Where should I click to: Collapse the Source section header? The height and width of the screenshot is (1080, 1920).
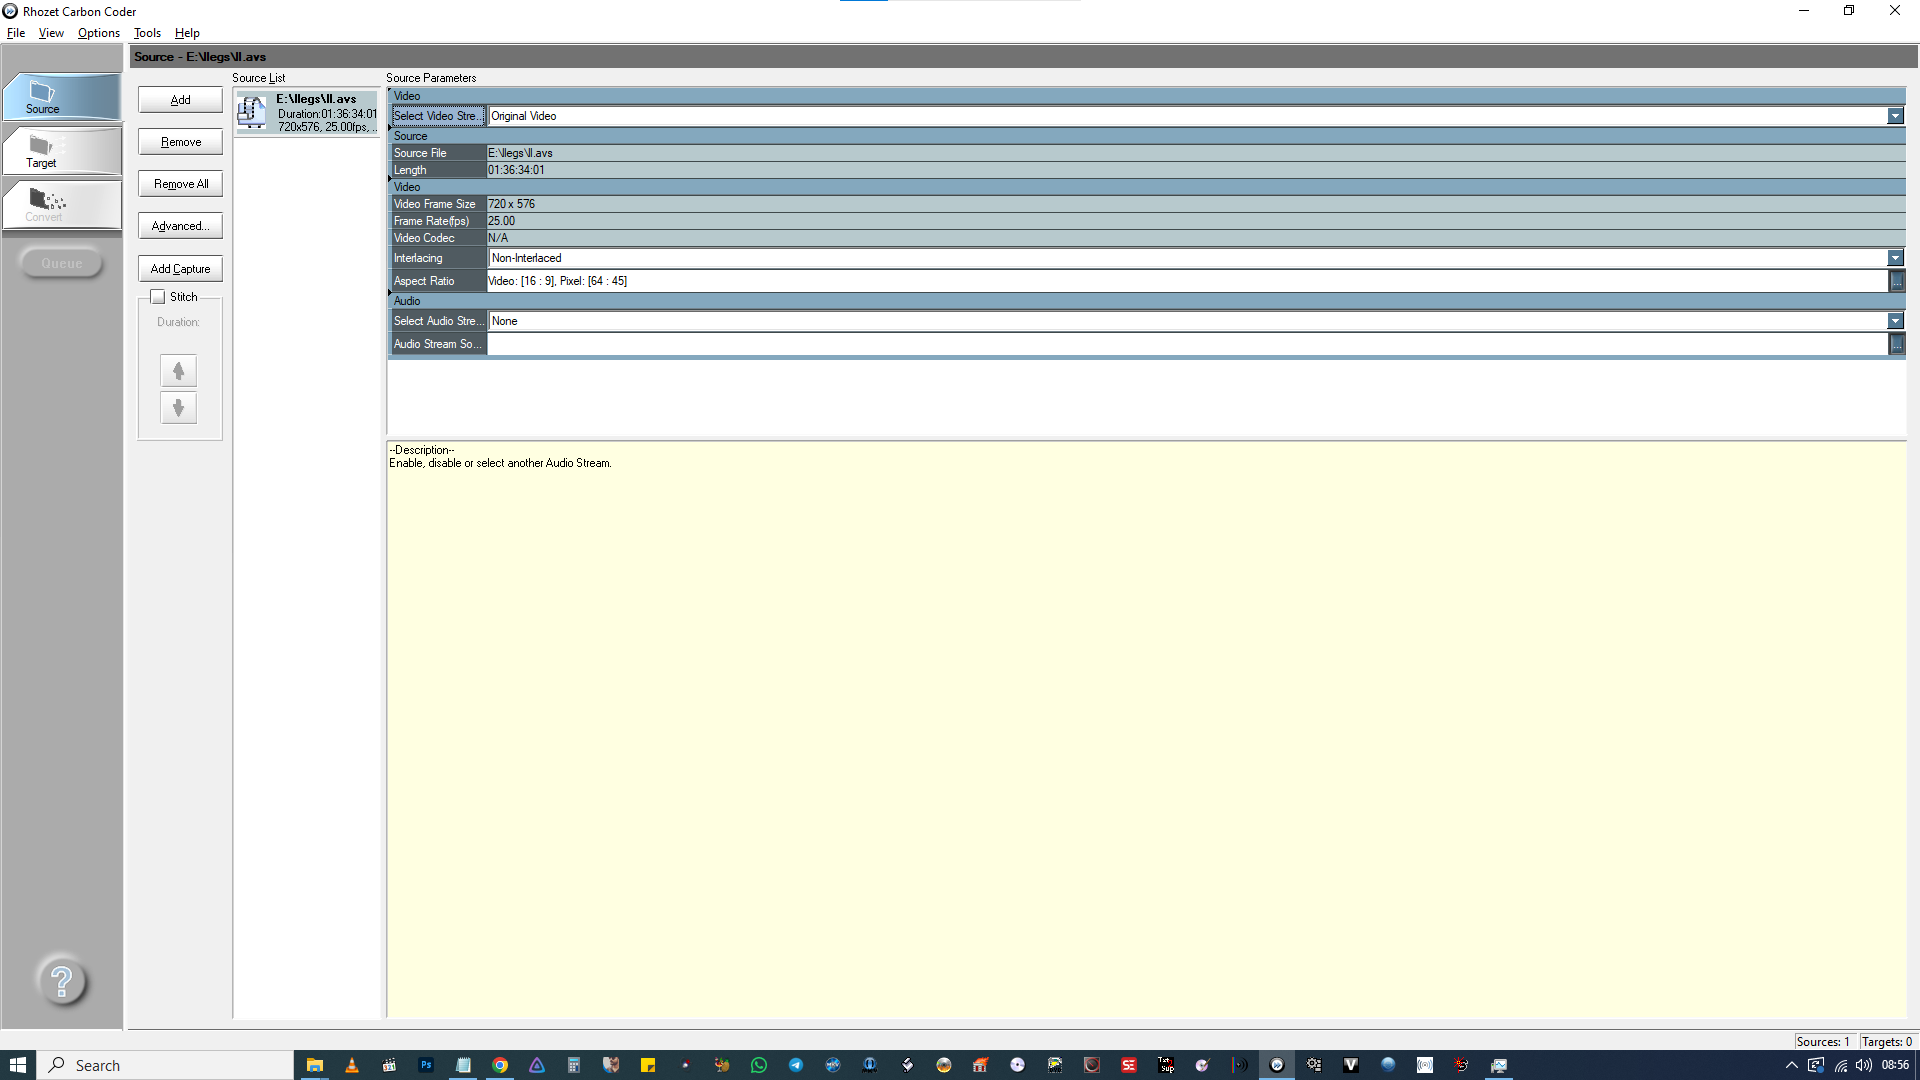coord(1146,136)
